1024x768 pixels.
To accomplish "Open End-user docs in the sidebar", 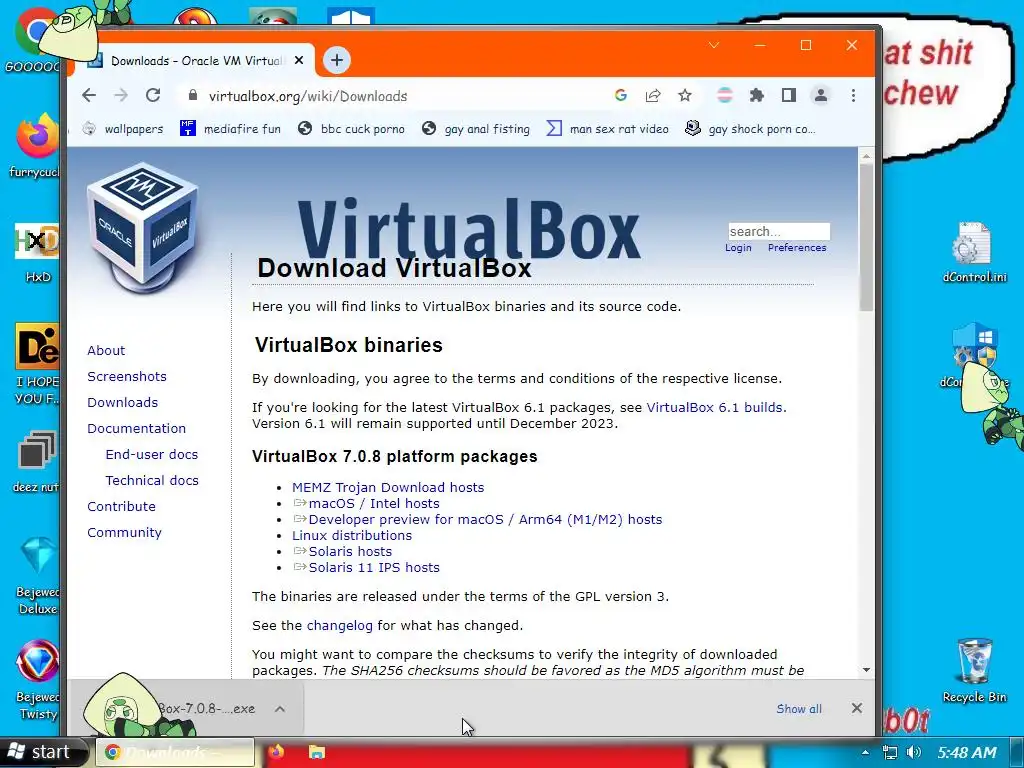I will pos(152,455).
